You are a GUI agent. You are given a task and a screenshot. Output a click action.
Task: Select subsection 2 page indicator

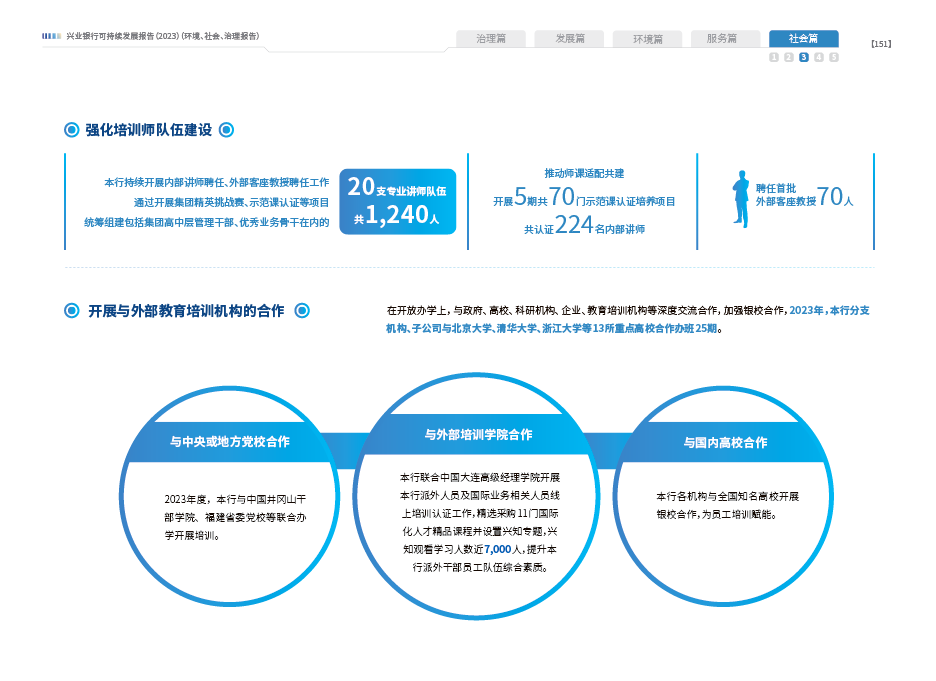[789, 57]
